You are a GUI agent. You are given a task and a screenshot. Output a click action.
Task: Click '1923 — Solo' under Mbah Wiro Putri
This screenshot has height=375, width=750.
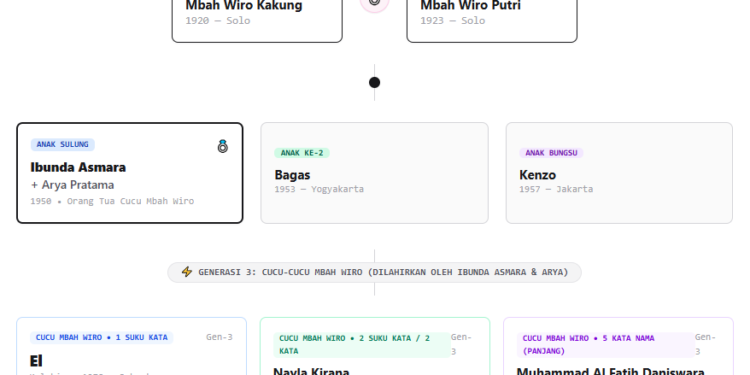coord(453,21)
